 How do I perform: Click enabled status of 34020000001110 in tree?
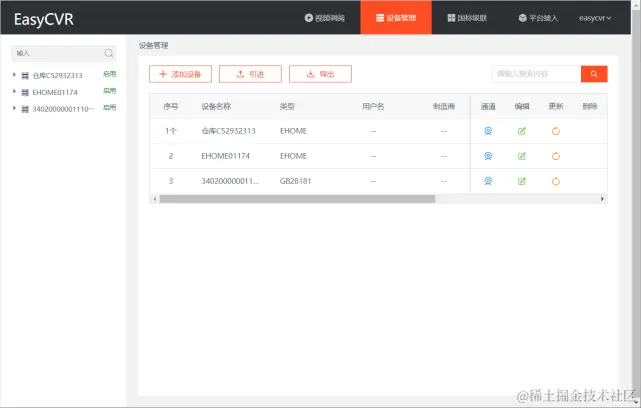tap(110, 108)
